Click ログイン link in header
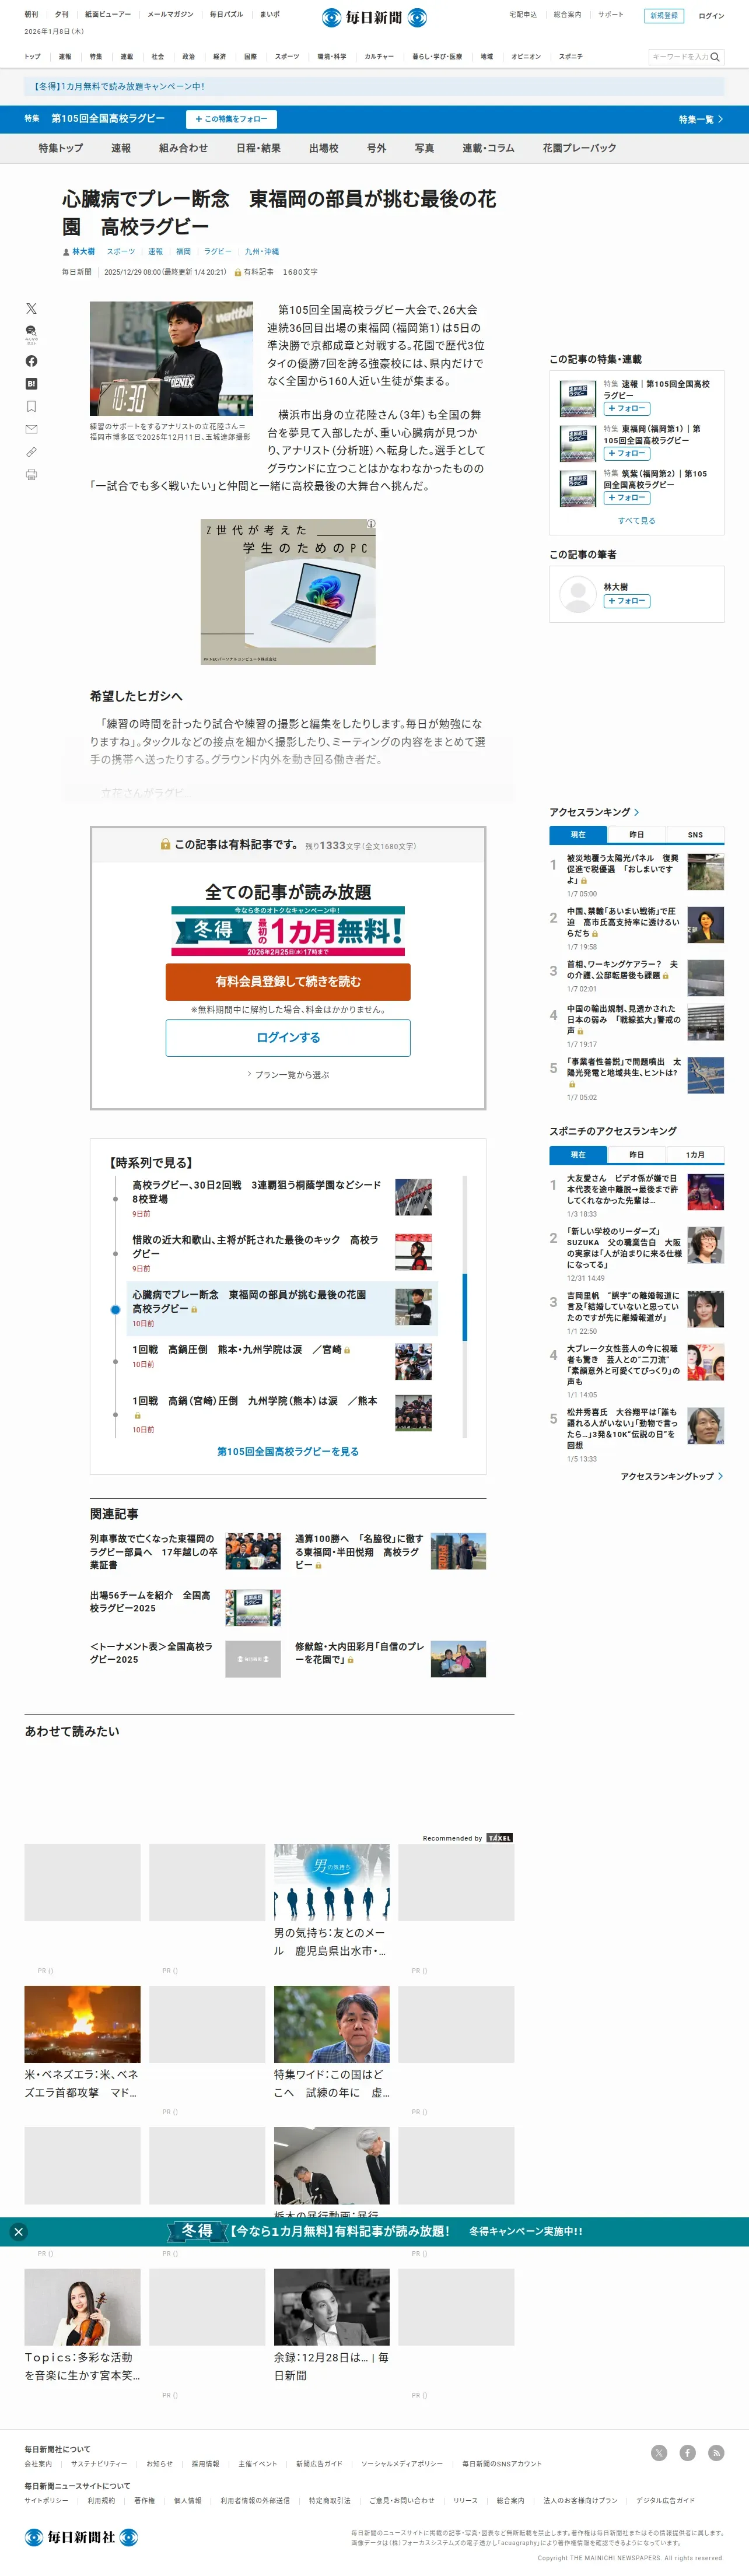749x2576 pixels. 711,16
